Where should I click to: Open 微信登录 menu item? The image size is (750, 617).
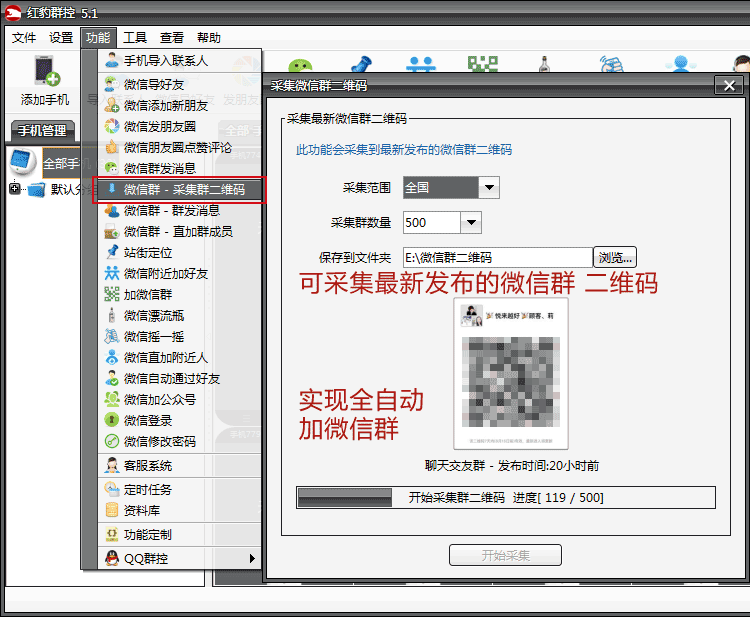click(x=180, y=421)
